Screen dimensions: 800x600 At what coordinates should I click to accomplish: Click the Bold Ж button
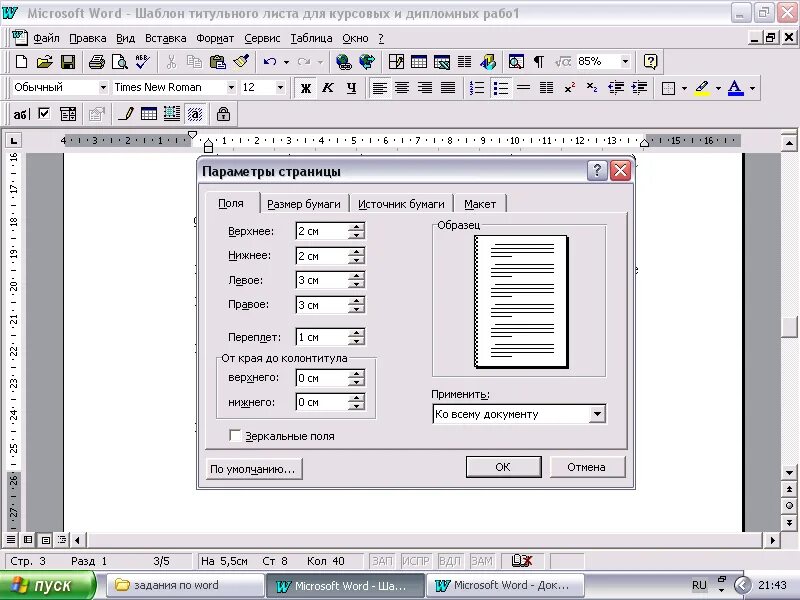click(306, 88)
